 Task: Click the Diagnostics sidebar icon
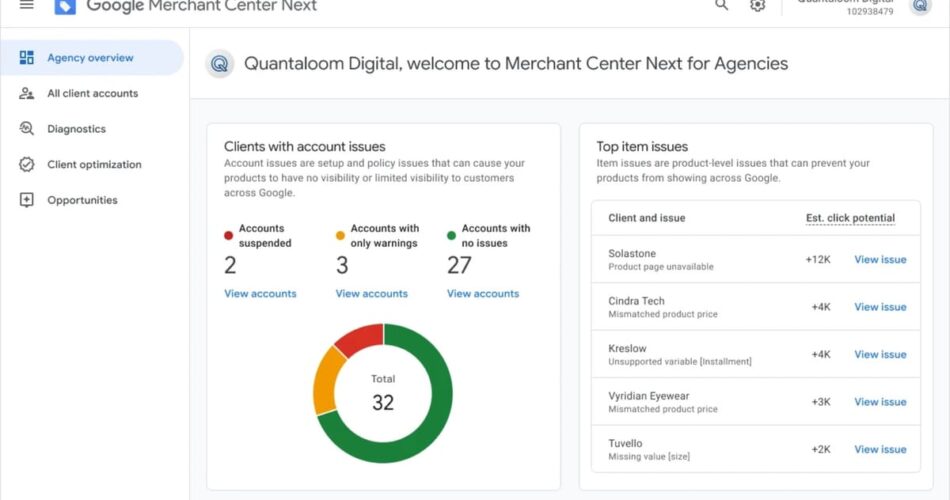click(x=27, y=129)
